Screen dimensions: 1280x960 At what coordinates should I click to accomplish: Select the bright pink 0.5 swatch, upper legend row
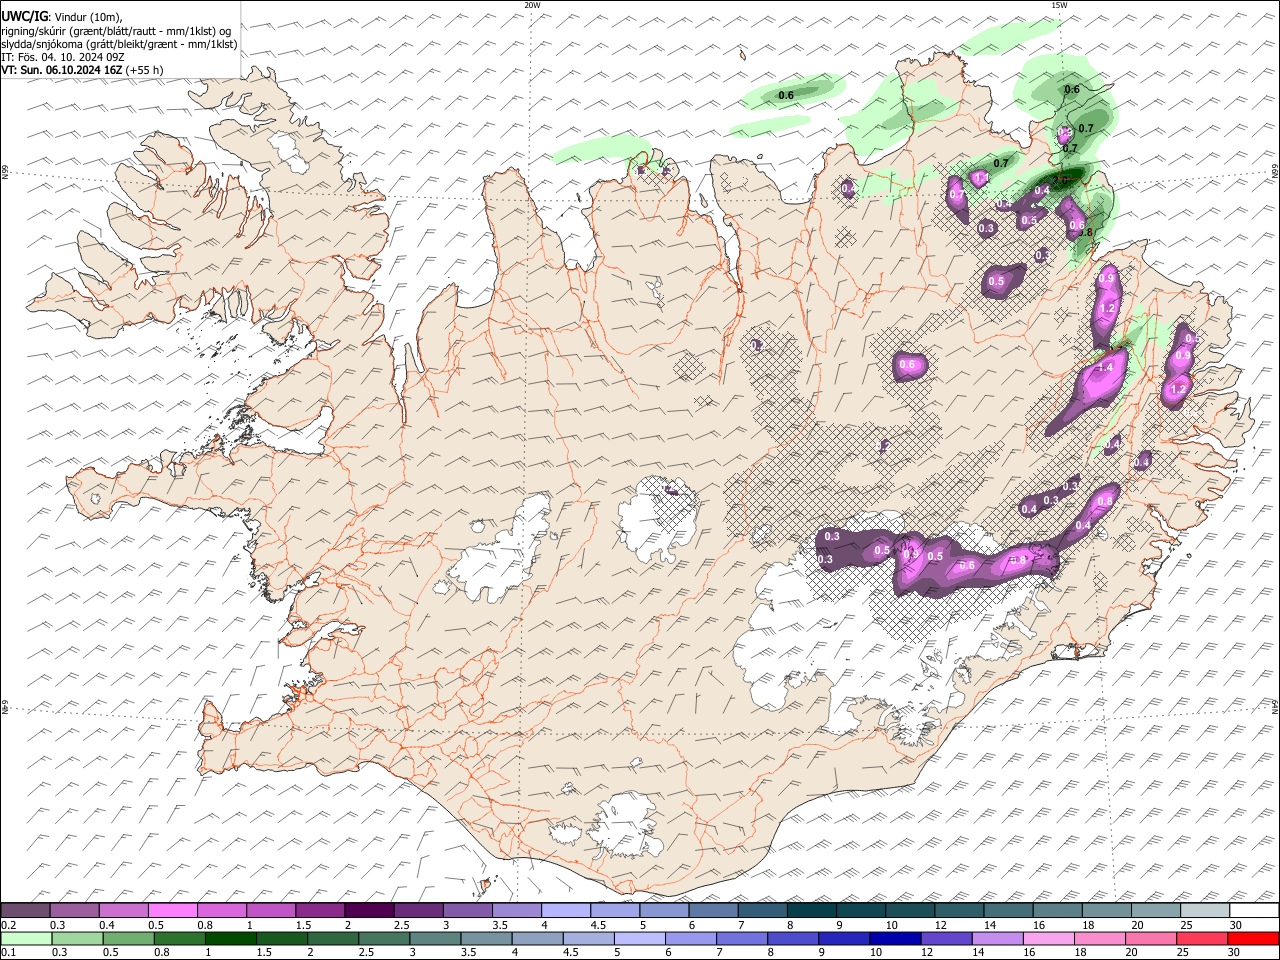172,910
